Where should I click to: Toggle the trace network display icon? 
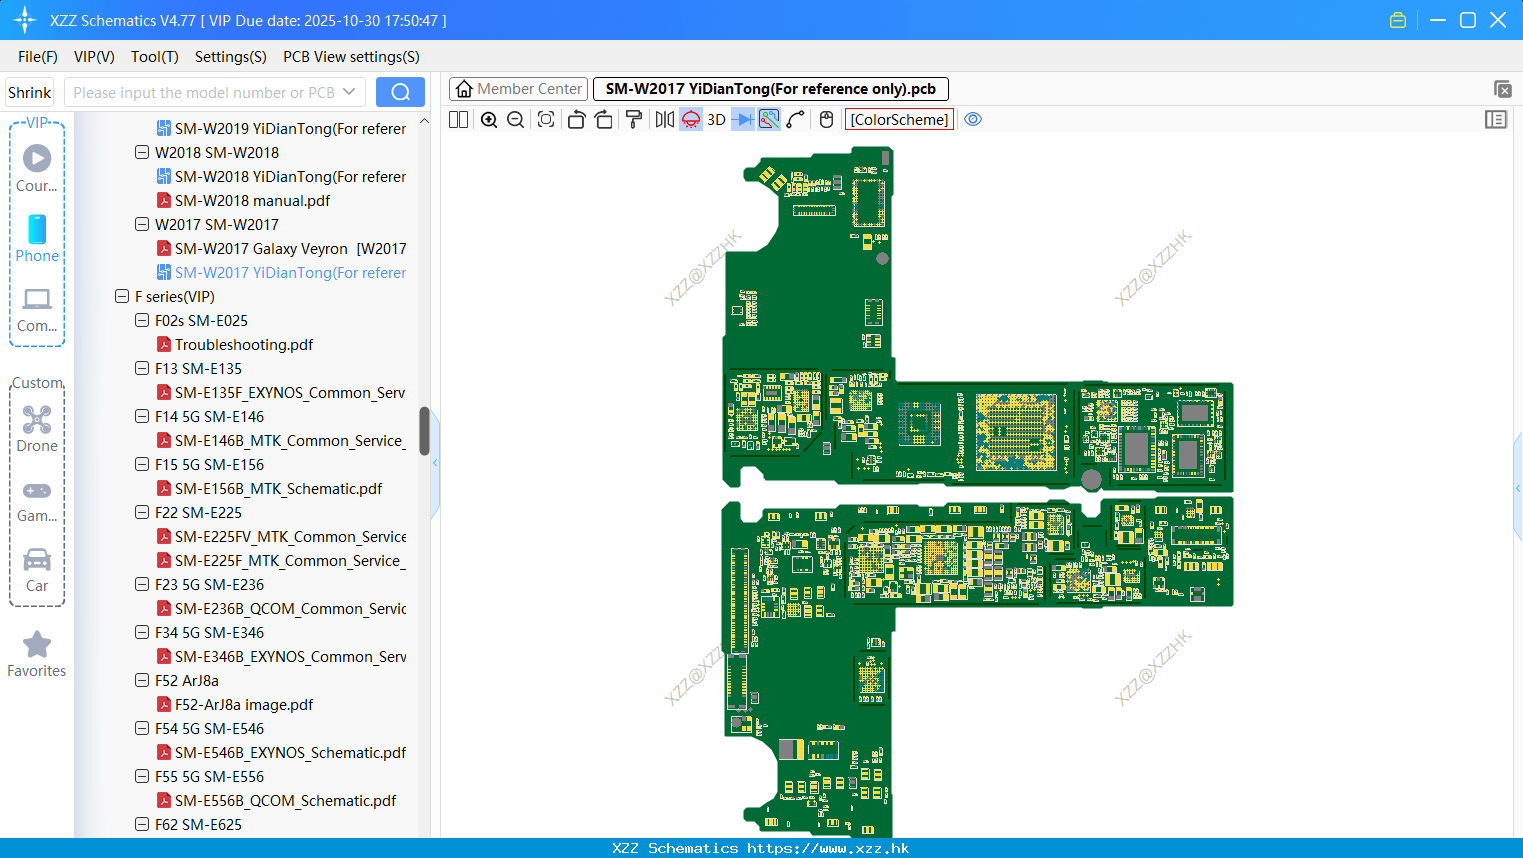769,119
